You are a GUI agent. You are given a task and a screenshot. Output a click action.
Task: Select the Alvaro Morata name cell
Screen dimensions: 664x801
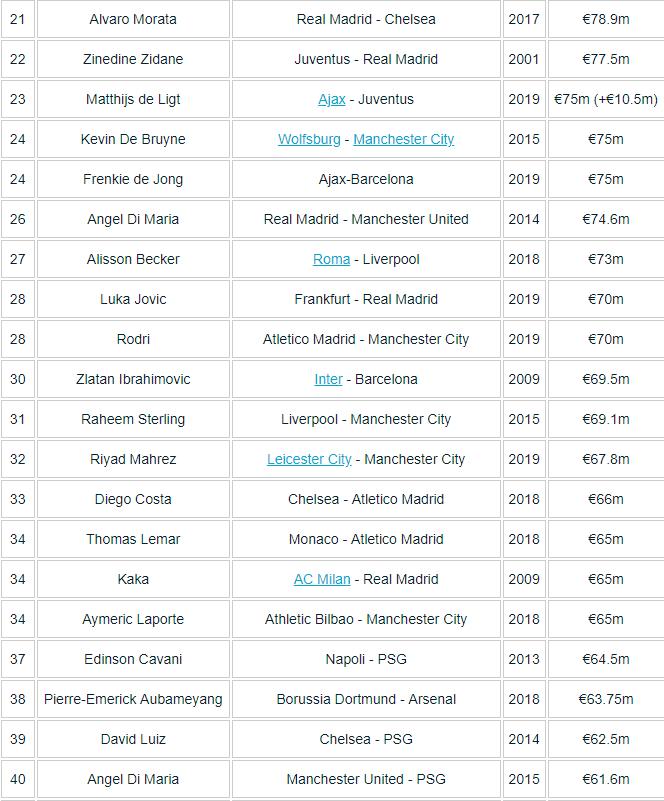pyautogui.click(x=133, y=19)
